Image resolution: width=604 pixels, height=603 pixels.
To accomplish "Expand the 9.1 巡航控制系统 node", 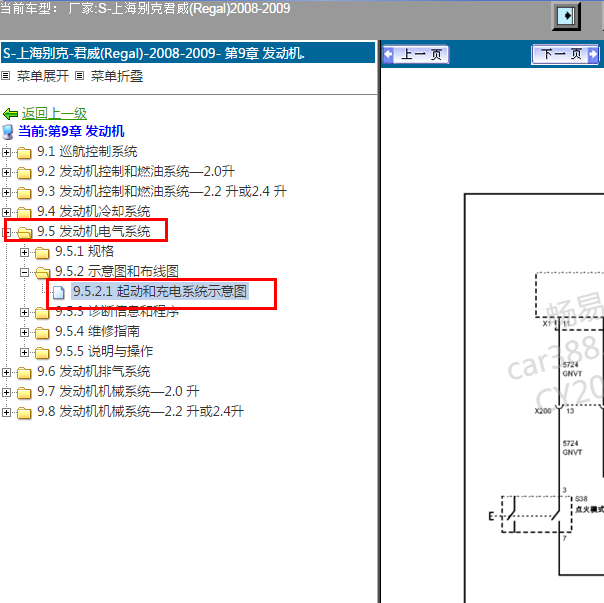I will point(6,152).
